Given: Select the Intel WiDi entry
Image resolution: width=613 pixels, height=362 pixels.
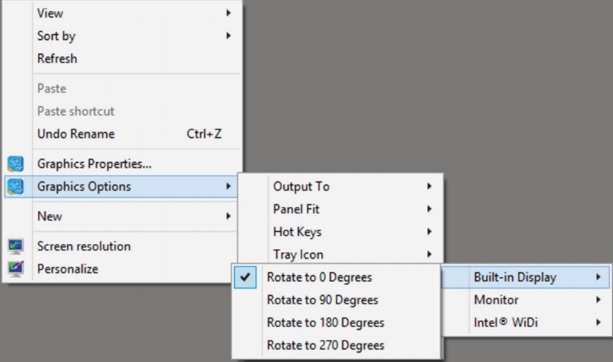Looking at the screenshot, I should (526, 323).
